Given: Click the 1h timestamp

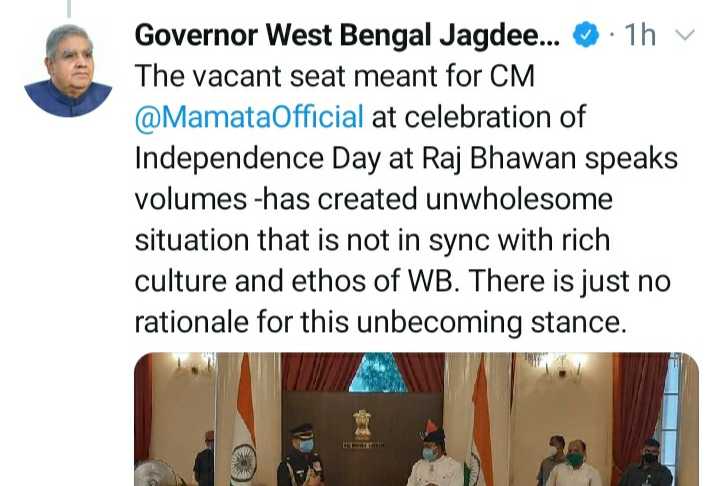Looking at the screenshot, I should coord(640,35).
